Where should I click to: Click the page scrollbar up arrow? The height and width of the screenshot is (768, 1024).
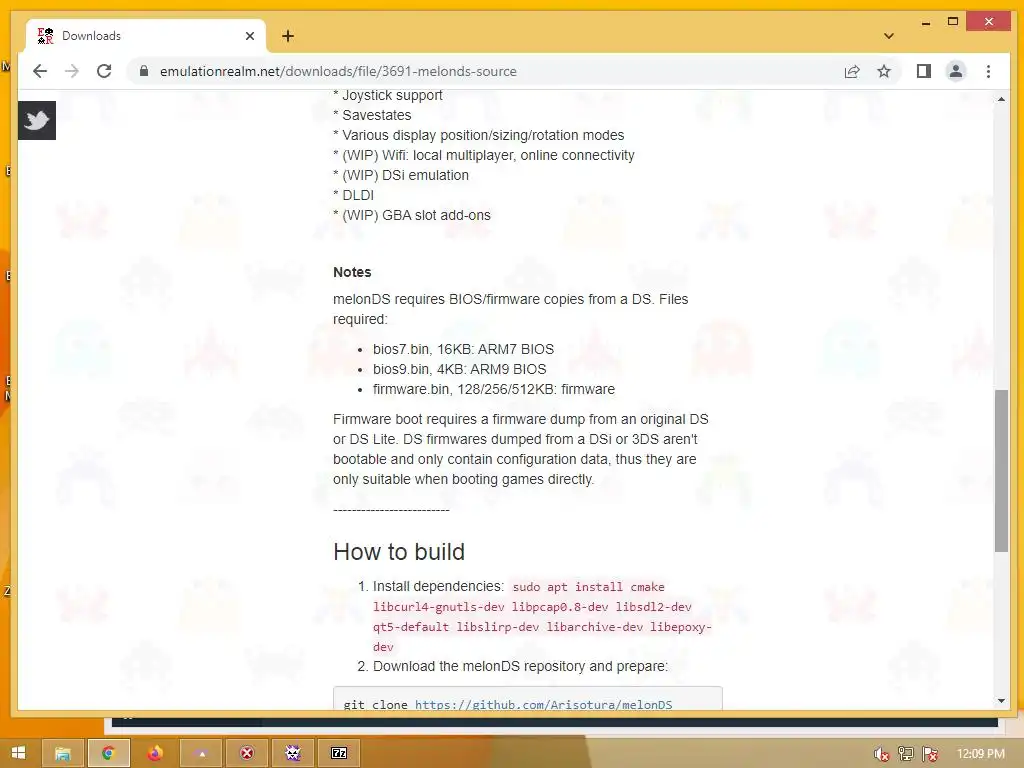(1000, 99)
